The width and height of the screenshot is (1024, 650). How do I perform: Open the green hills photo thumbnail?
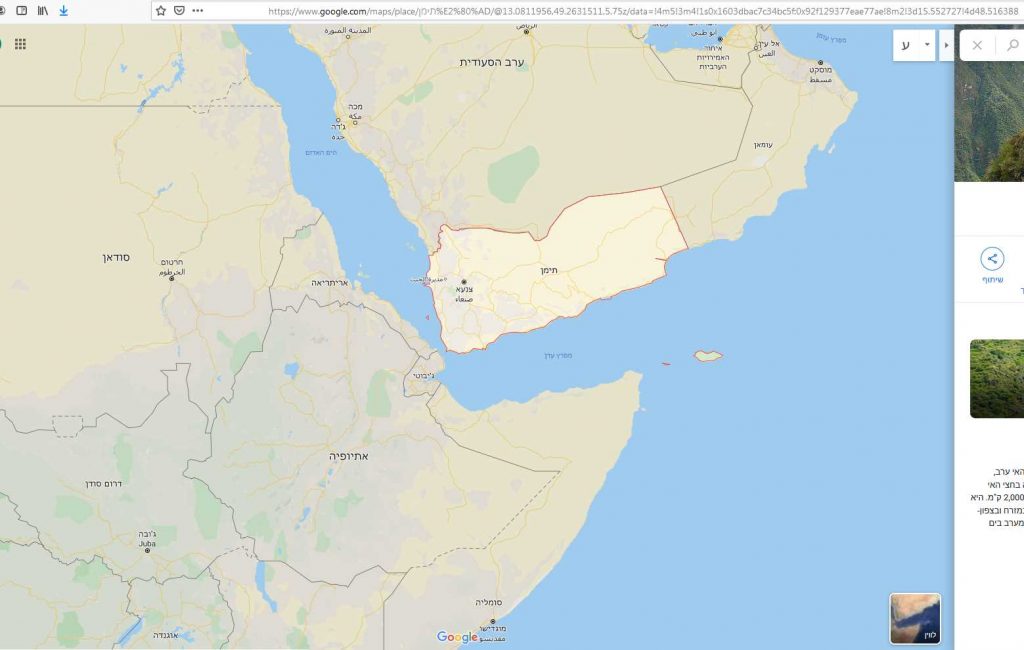click(x=996, y=378)
